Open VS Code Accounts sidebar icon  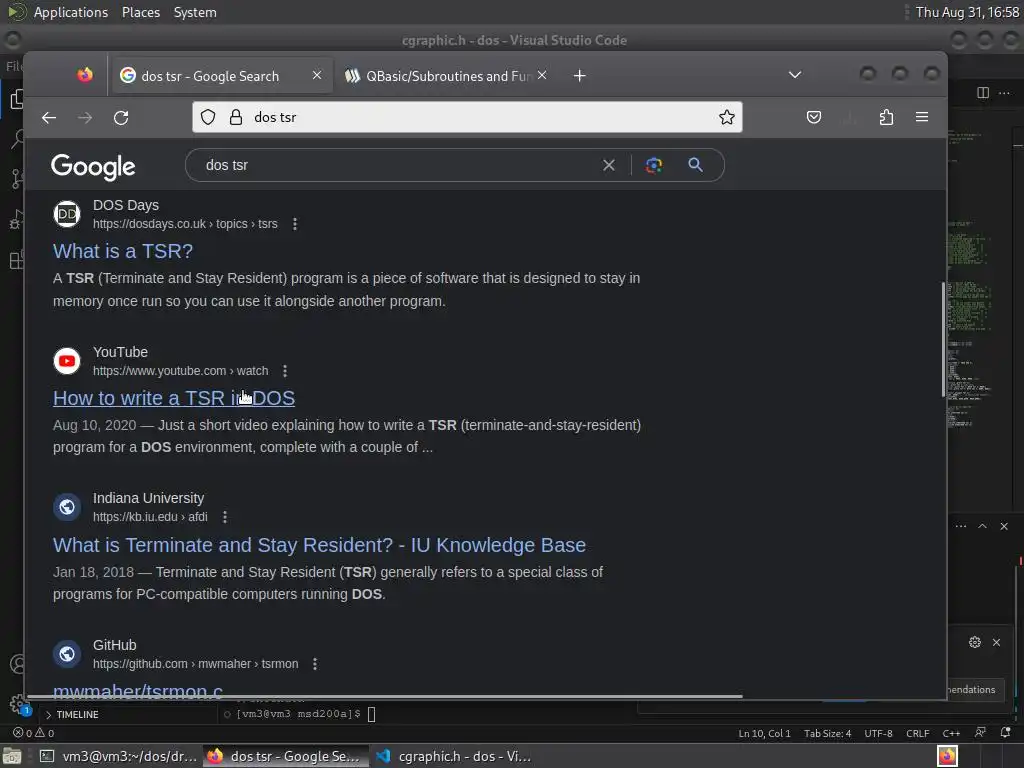point(18,664)
